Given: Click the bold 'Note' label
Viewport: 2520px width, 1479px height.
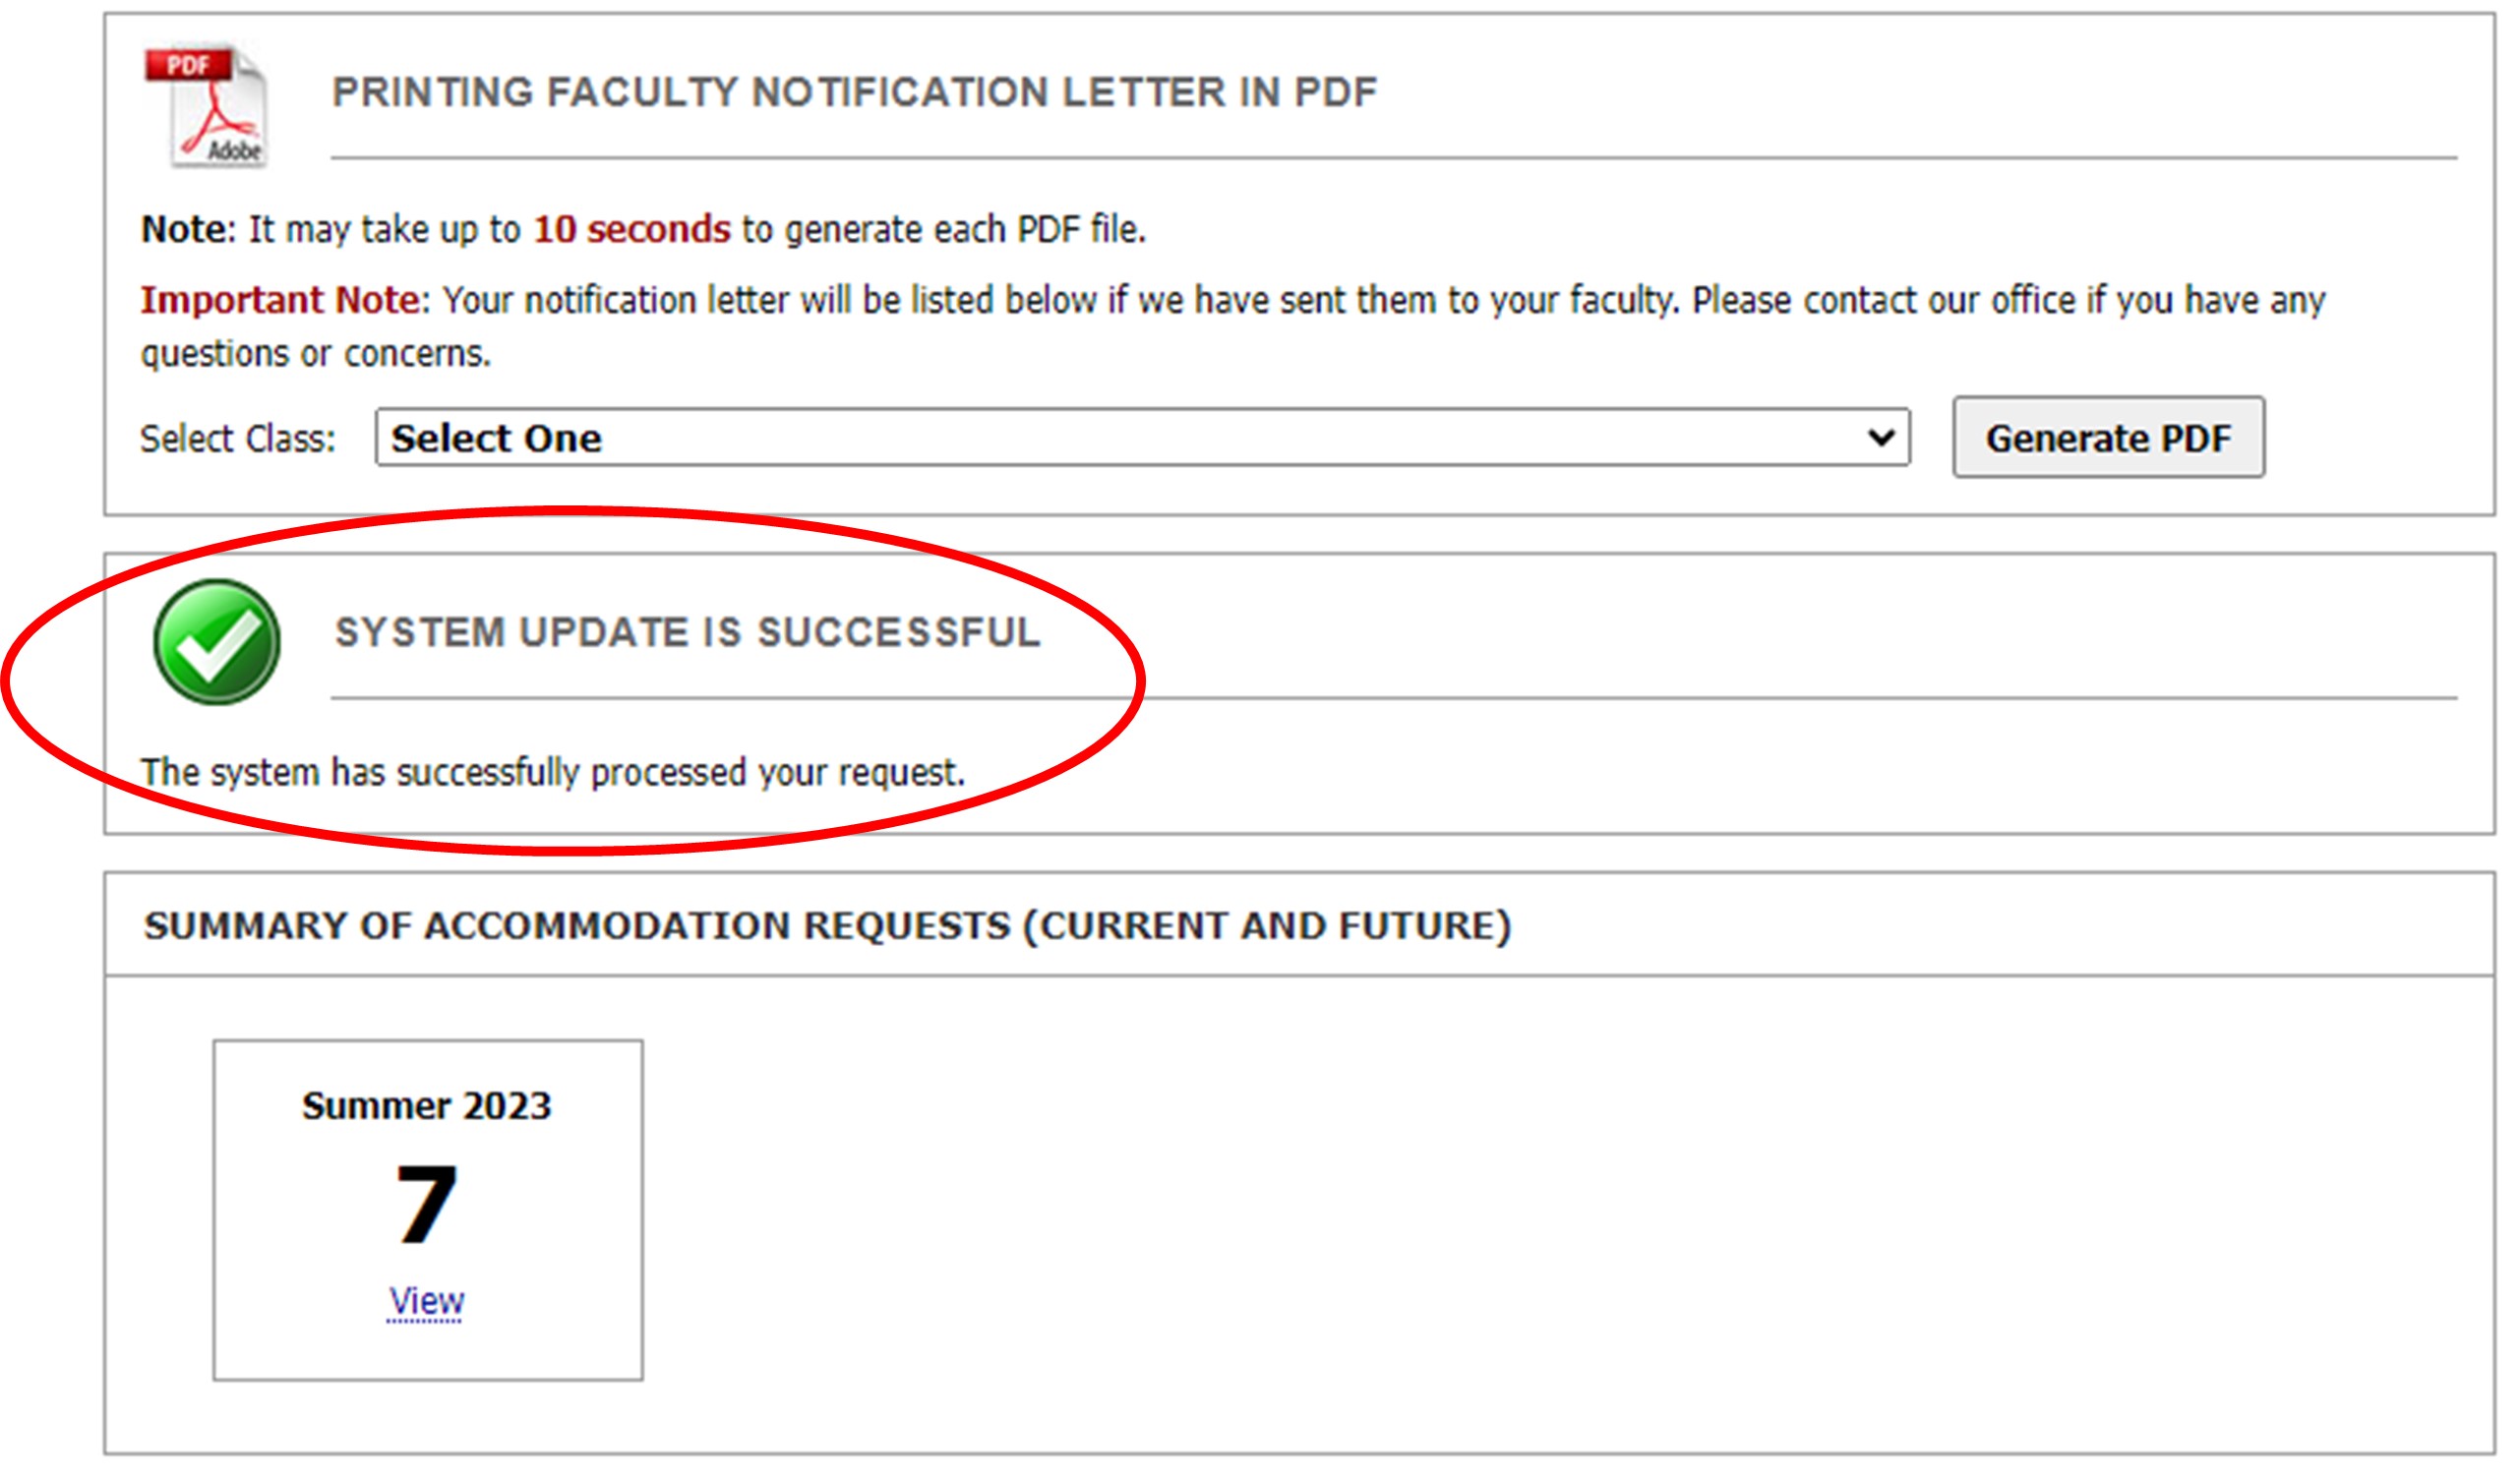Looking at the screenshot, I should click(x=184, y=230).
